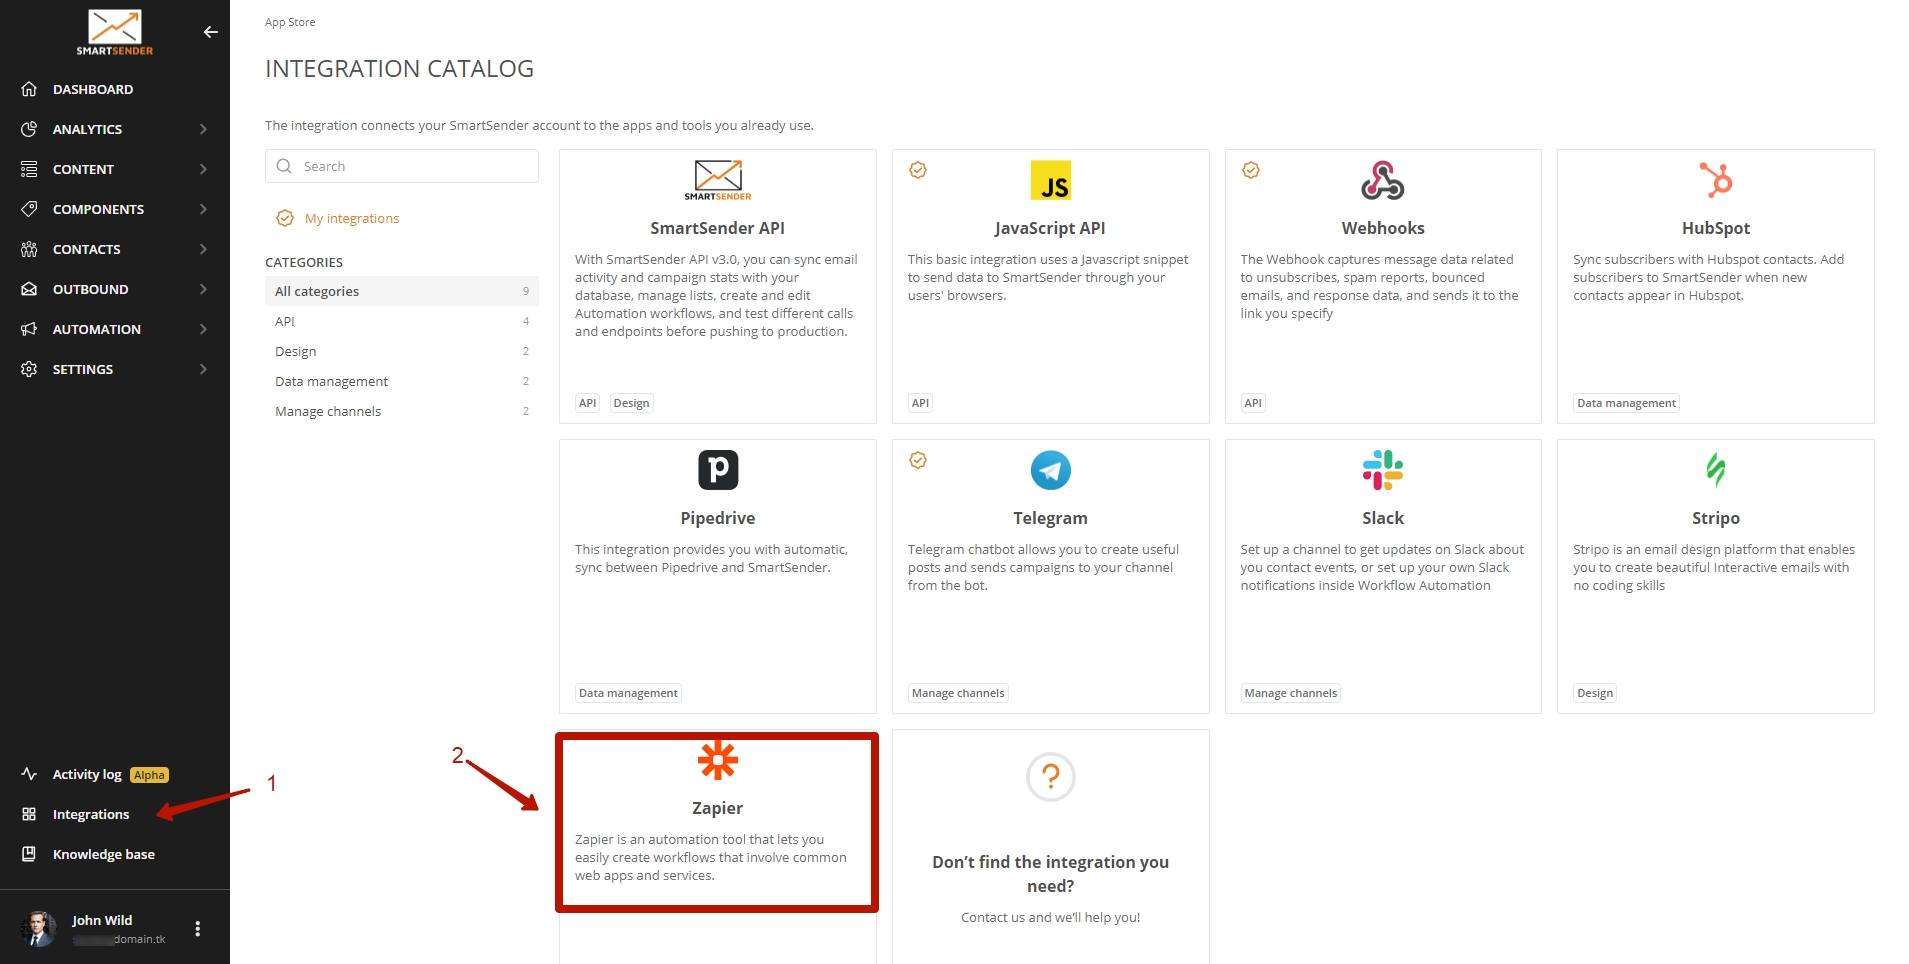Click the Pipedrive logo icon
This screenshot has width=1909, height=964.
[717, 470]
